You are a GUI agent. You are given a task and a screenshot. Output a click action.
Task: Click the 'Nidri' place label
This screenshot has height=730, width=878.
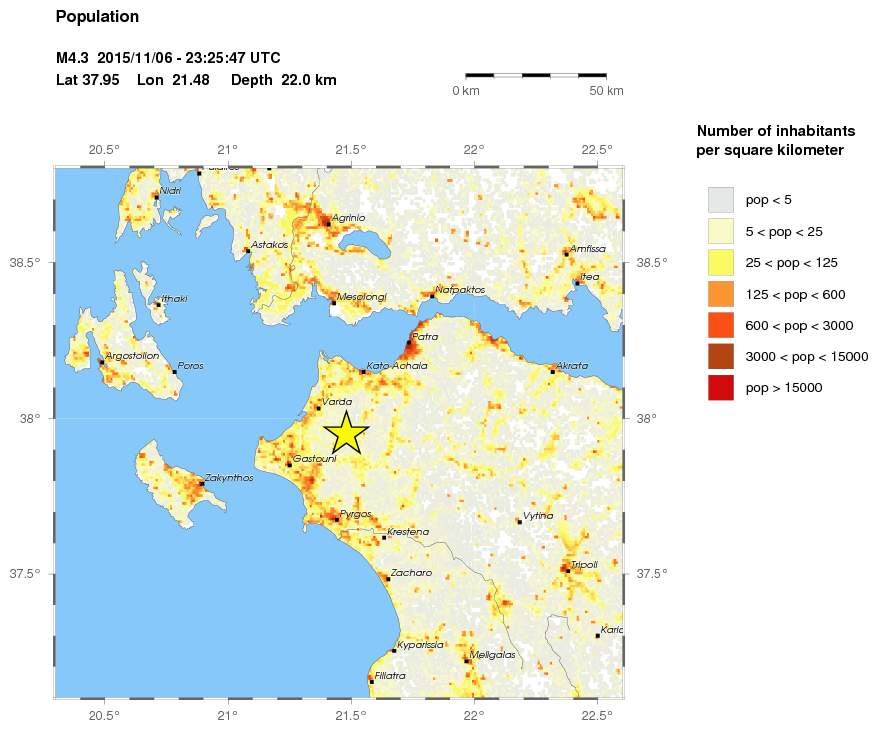pos(170,191)
